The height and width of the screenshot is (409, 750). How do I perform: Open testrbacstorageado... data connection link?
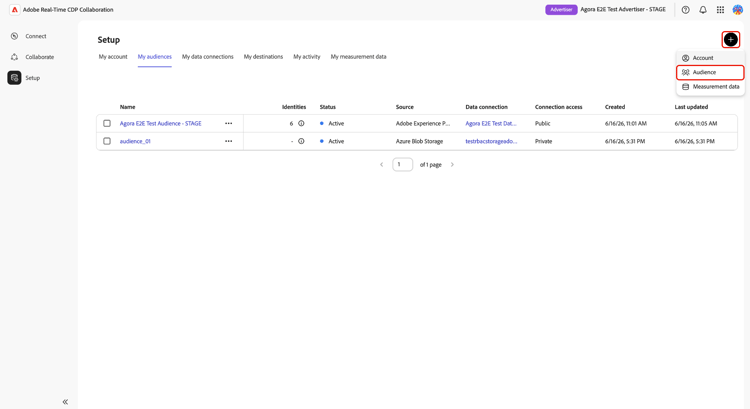pos(491,141)
